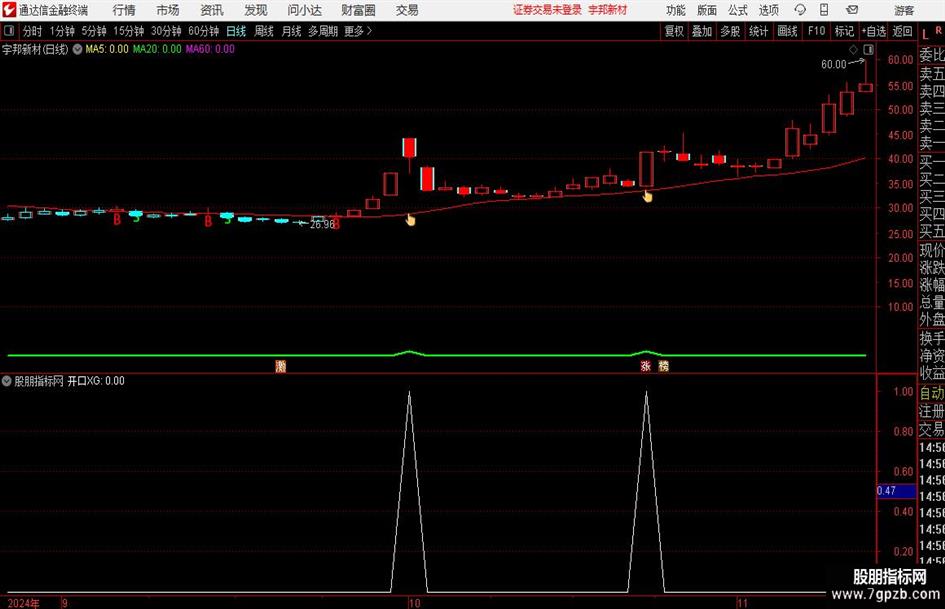Switch to the 5分钟 period tab
This screenshot has height=609, width=945.
click(94, 31)
